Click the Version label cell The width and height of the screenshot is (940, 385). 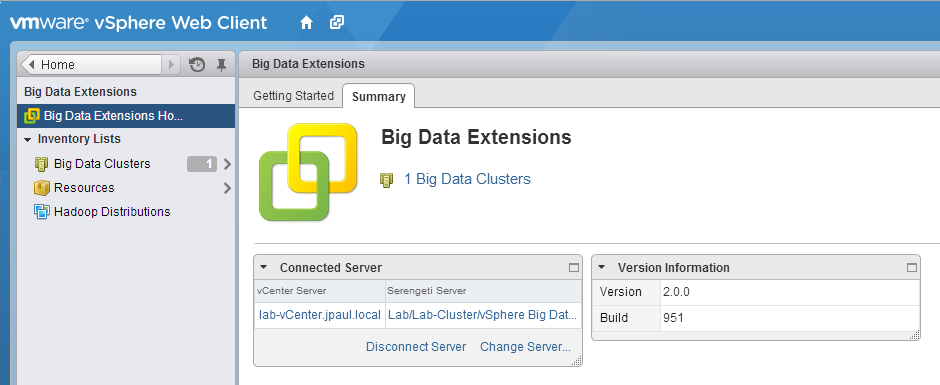click(x=626, y=292)
